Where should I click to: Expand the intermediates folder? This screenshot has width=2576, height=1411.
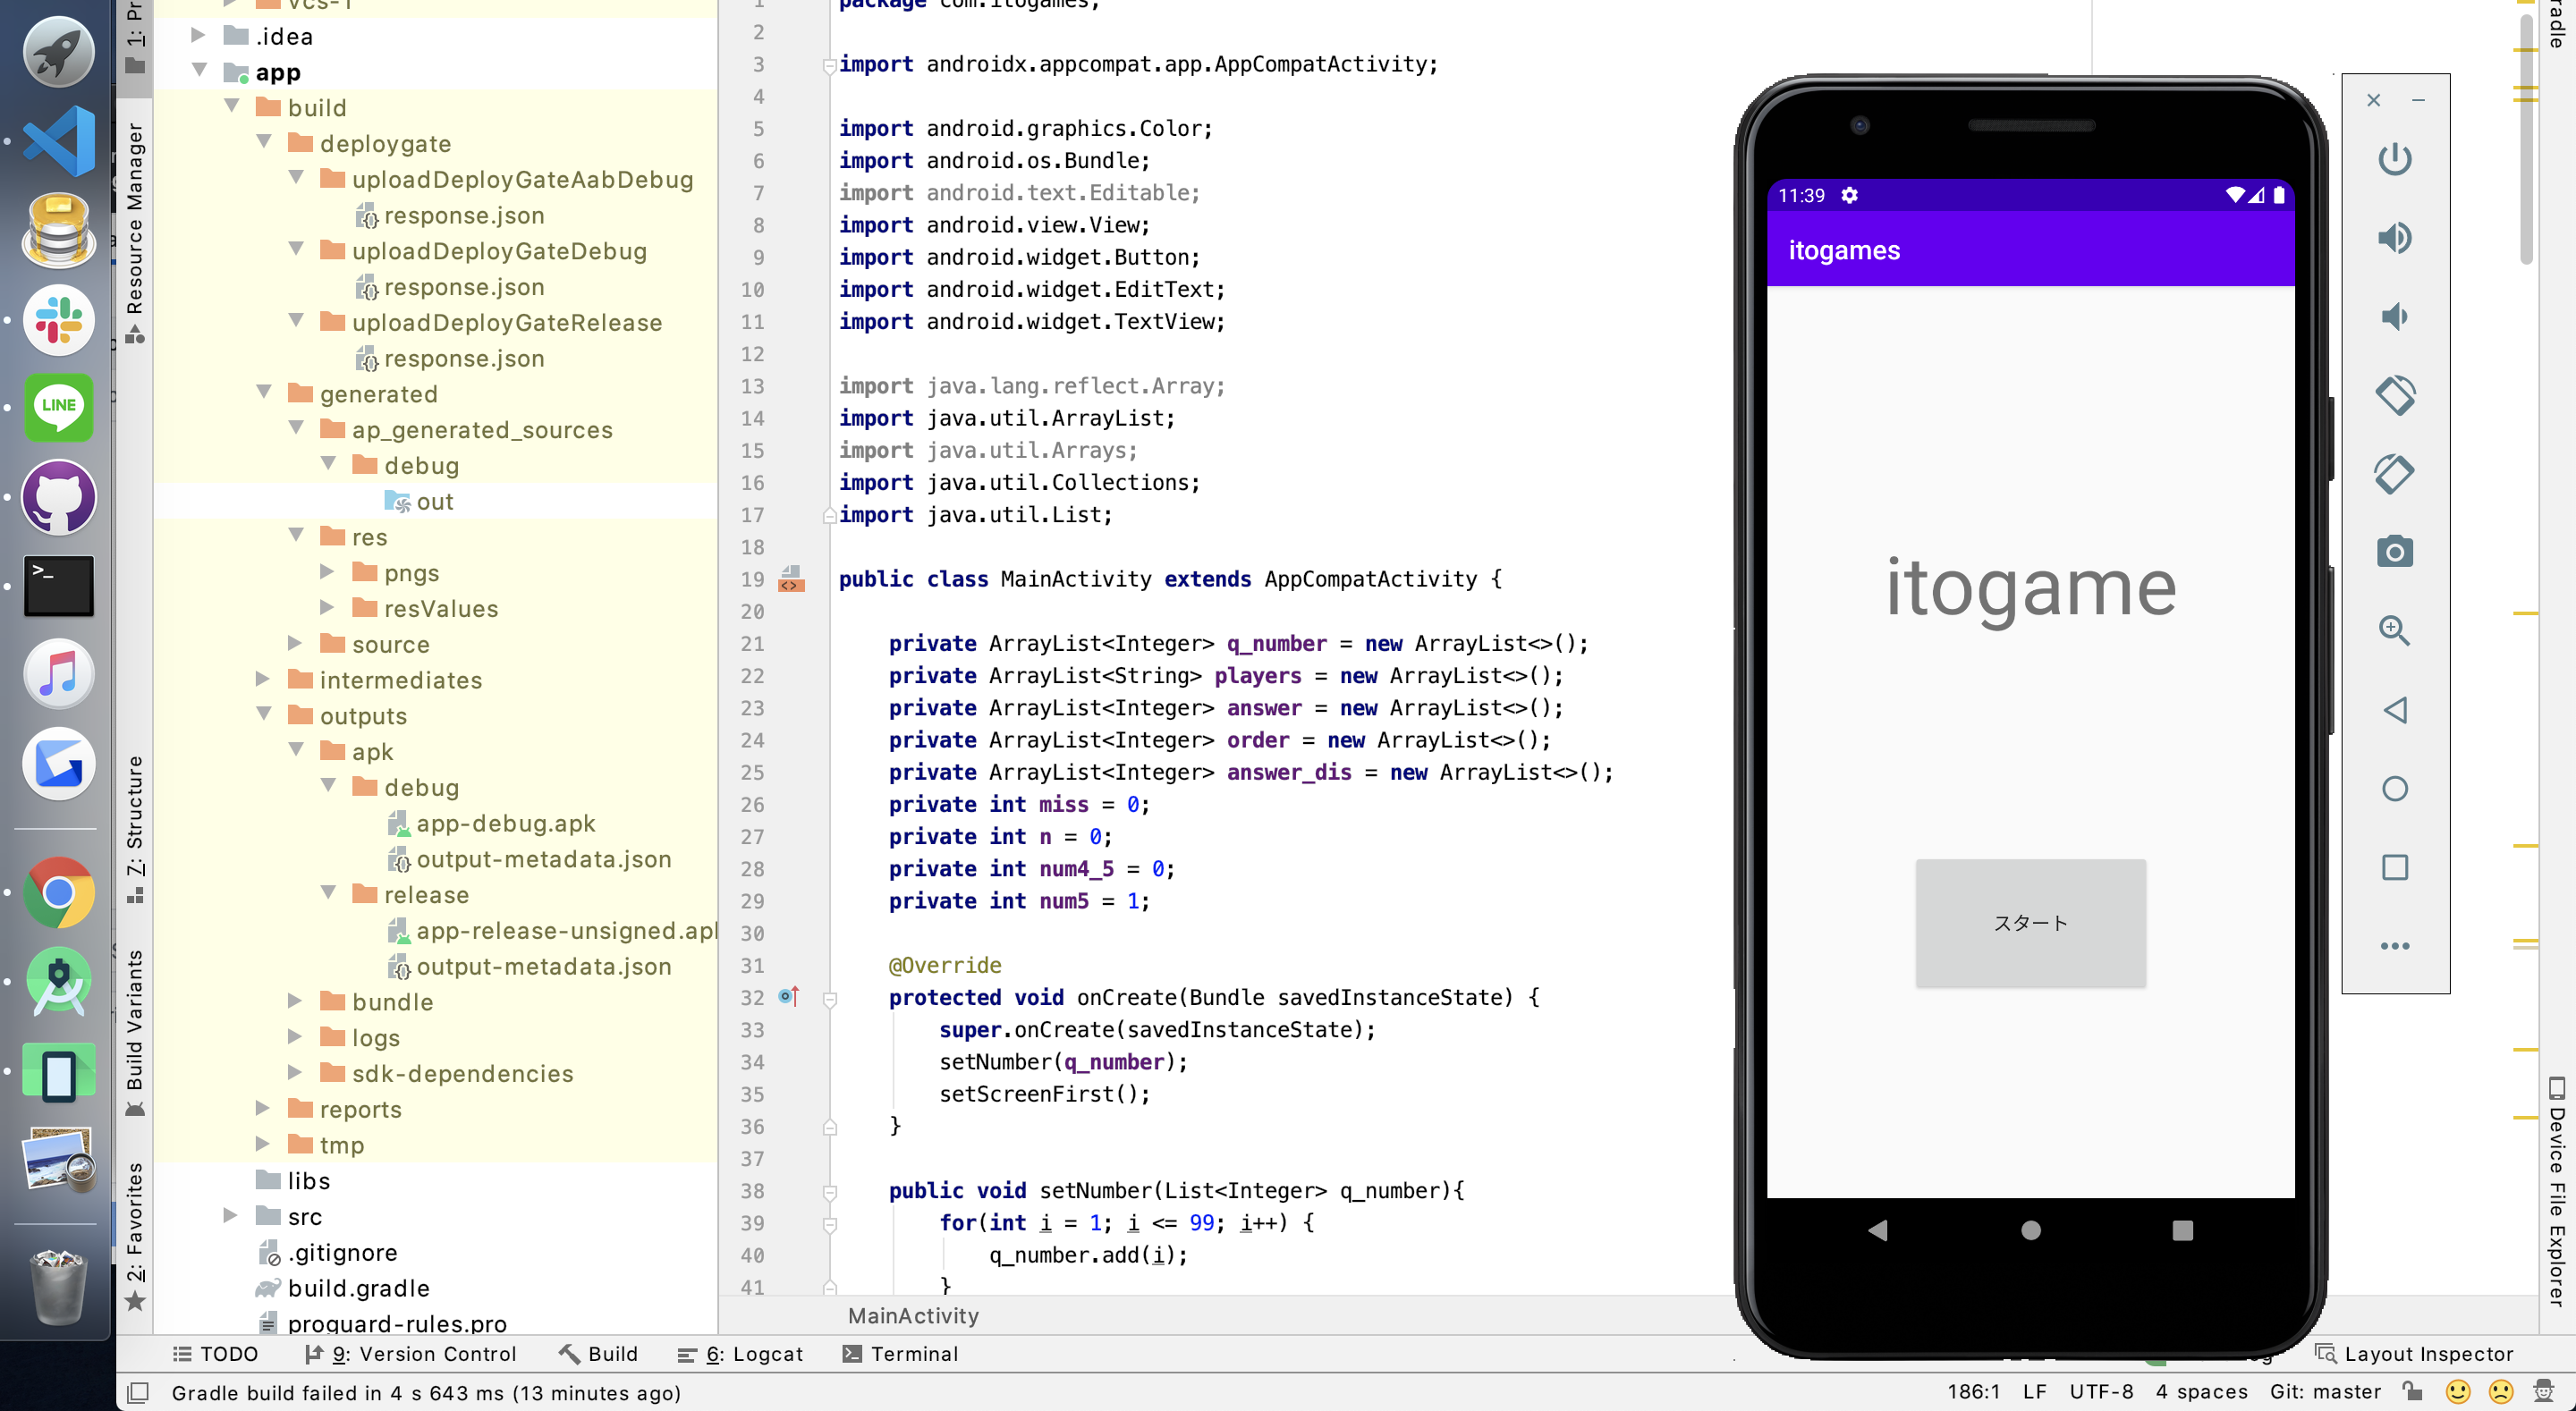[x=263, y=680]
